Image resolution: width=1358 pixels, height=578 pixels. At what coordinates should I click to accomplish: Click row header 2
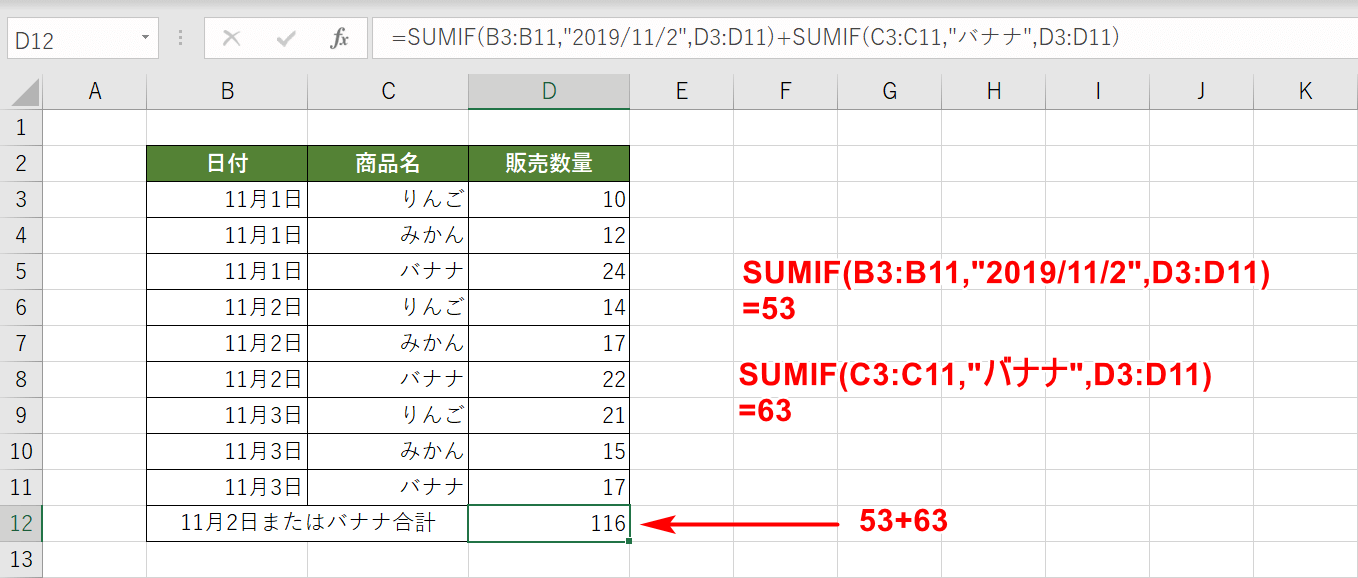pos(22,163)
